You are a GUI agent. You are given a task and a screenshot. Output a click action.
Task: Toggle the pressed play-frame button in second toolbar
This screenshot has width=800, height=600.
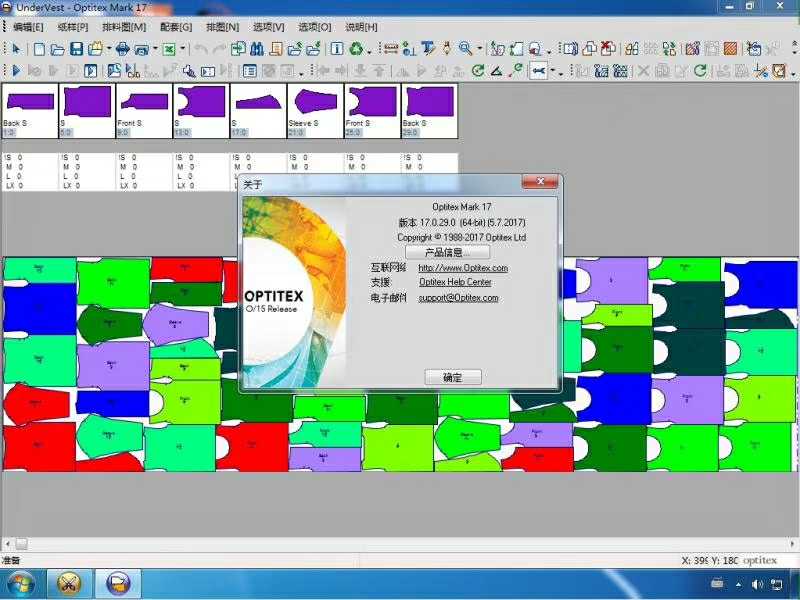click(x=90, y=70)
